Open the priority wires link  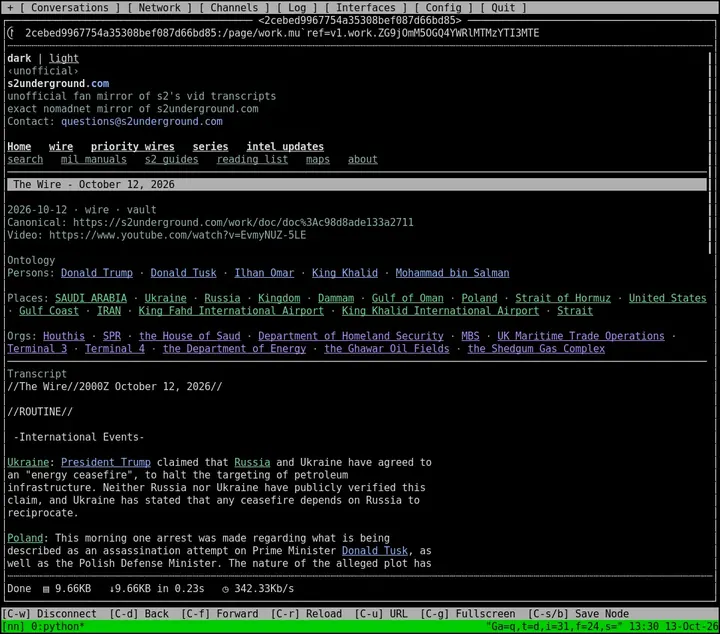[133, 146]
